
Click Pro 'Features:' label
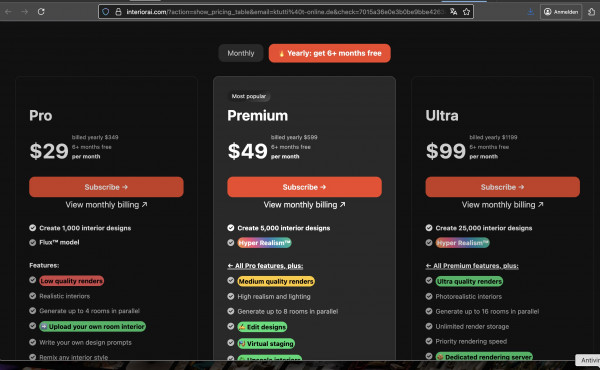point(44,265)
